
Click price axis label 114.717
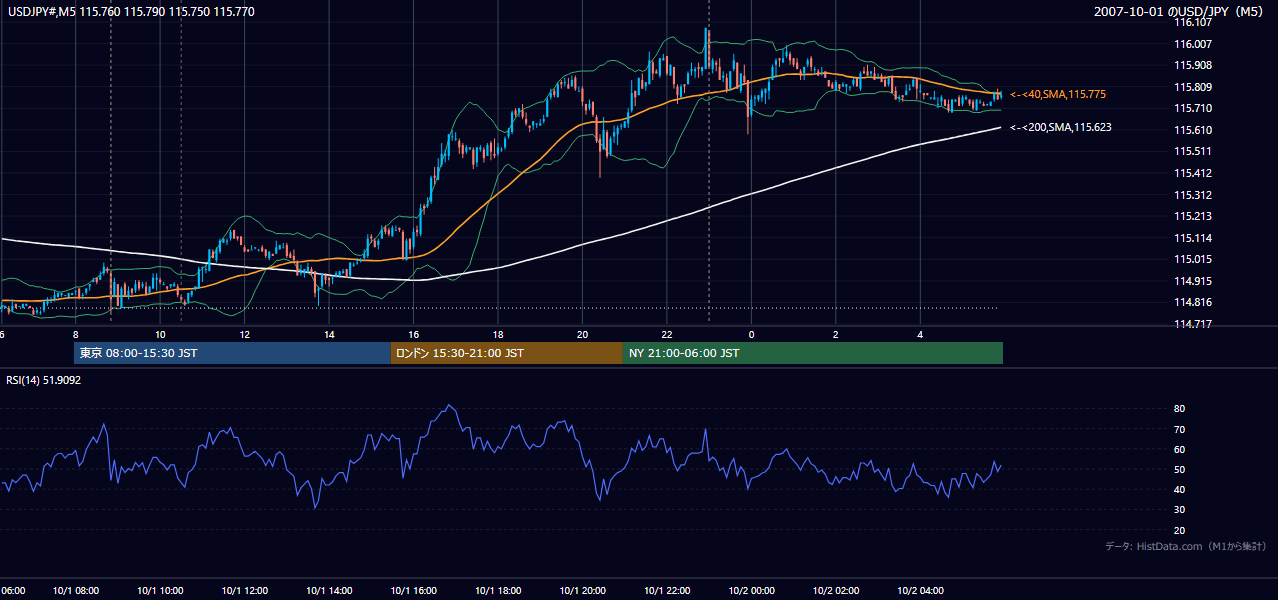pyautogui.click(x=1193, y=324)
